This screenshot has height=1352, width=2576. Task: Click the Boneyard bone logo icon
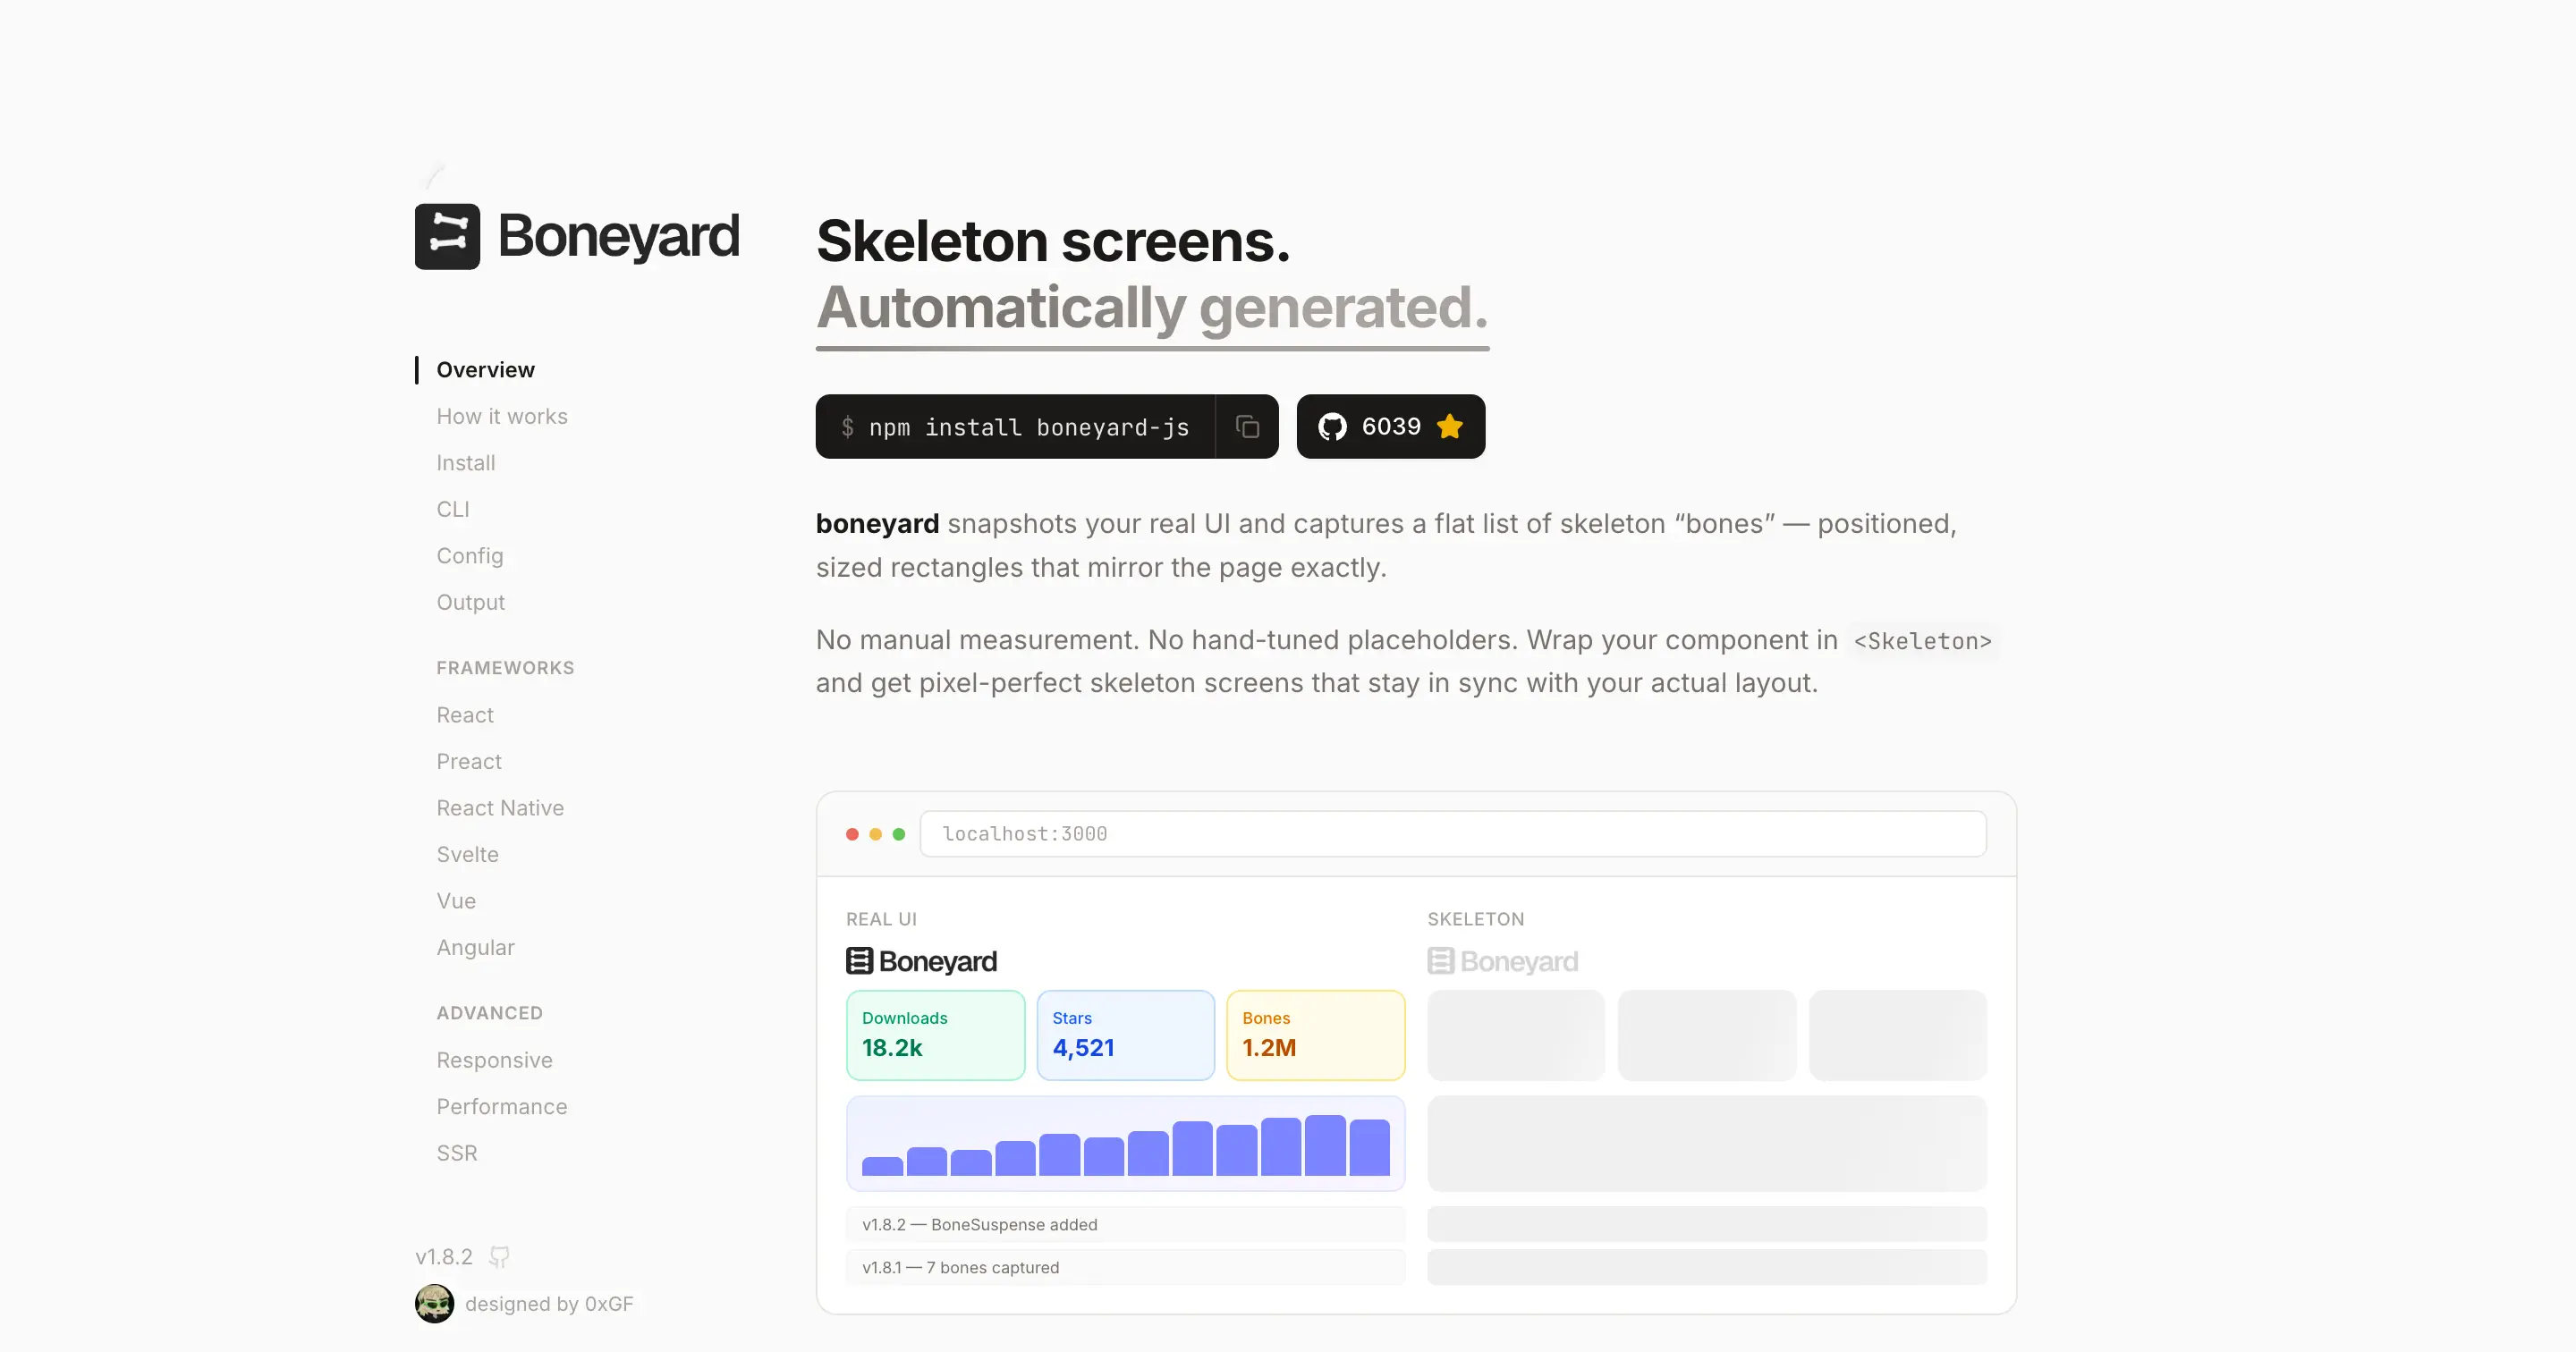coord(447,237)
